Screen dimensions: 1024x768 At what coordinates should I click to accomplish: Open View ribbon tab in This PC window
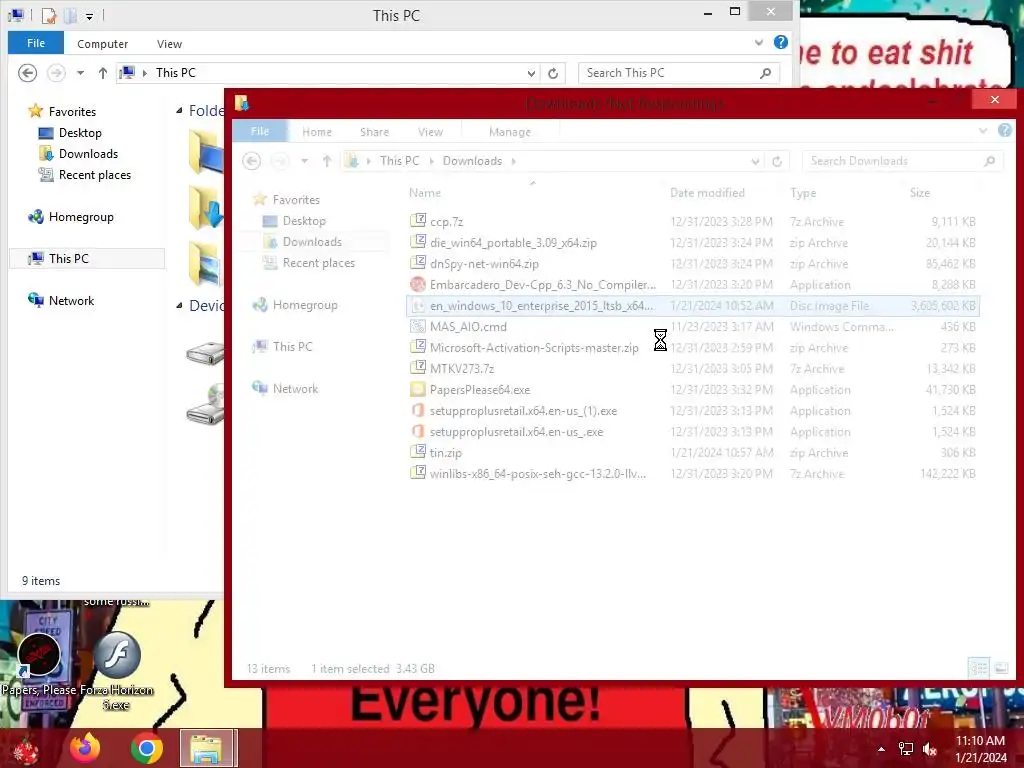click(169, 44)
